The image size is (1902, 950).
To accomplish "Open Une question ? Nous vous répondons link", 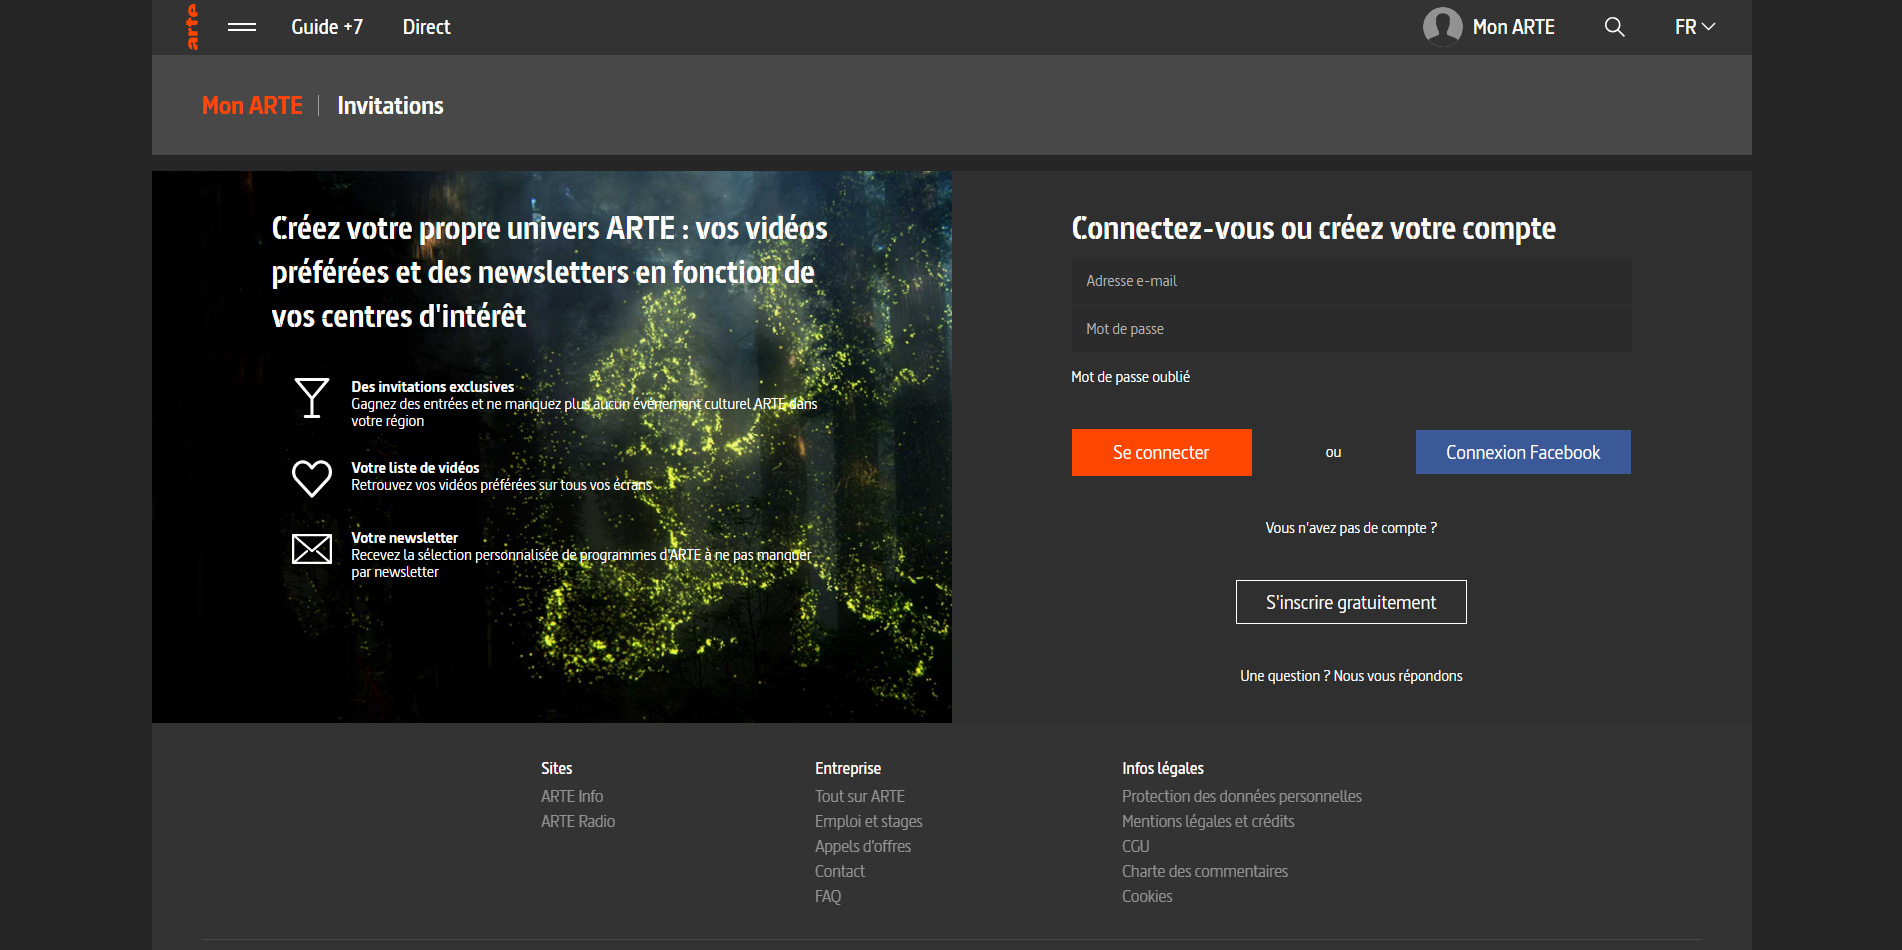I will [x=1351, y=676].
